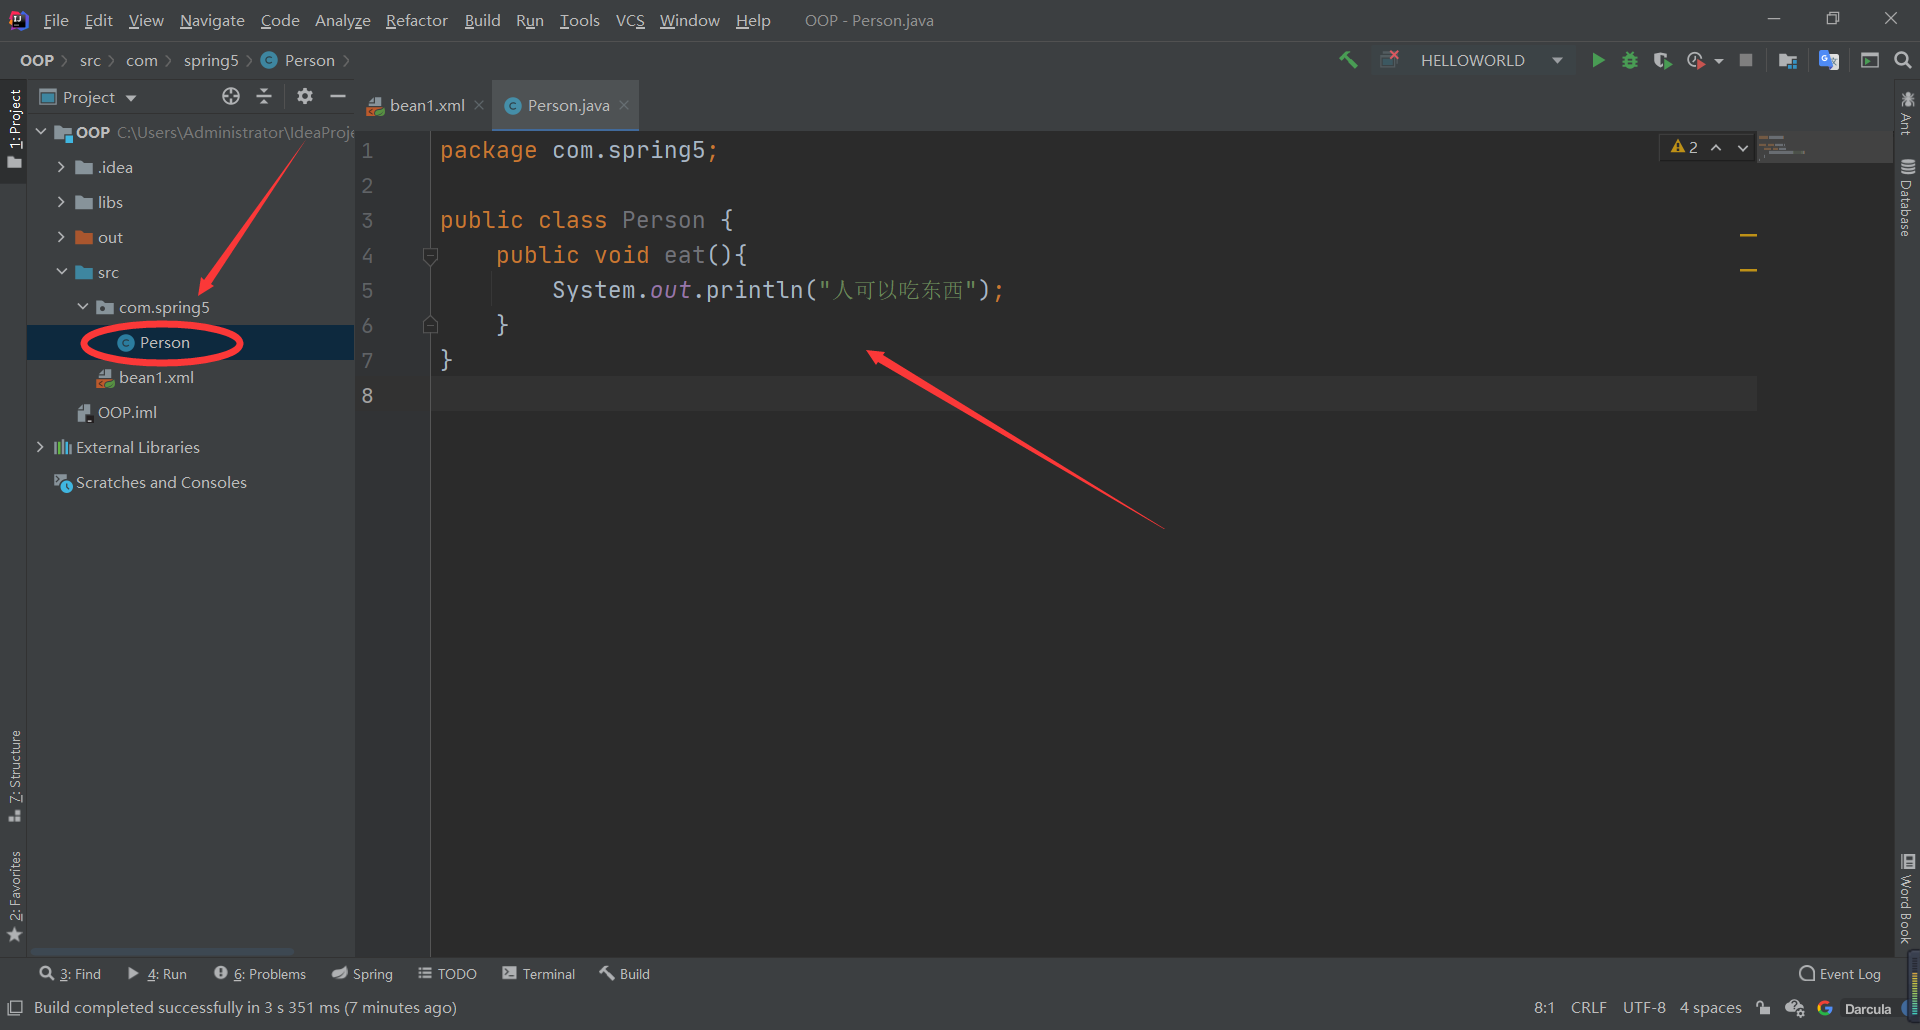Click the UTF-8 encoding in status bar
Image resolution: width=1920 pixels, height=1030 pixels.
pos(1644,1008)
